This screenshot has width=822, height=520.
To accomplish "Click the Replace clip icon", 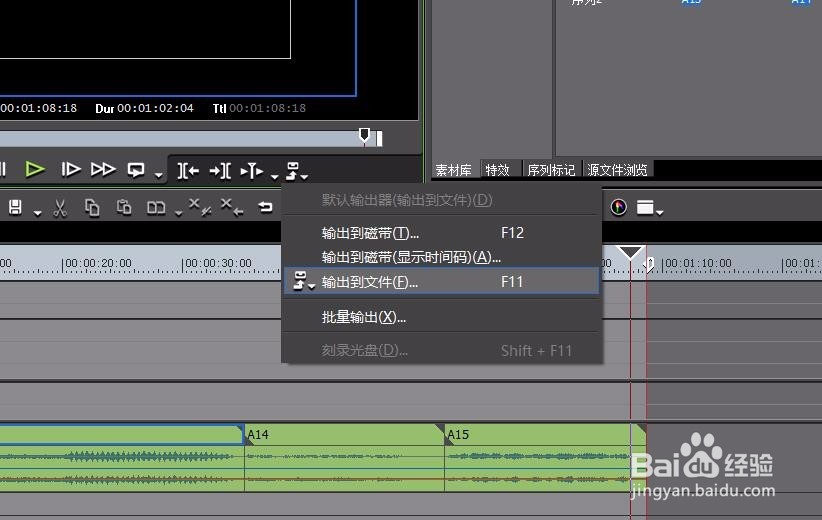I will tap(156, 208).
